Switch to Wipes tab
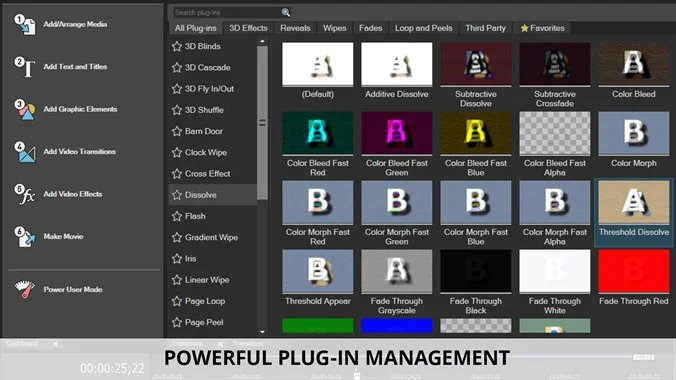 [335, 28]
